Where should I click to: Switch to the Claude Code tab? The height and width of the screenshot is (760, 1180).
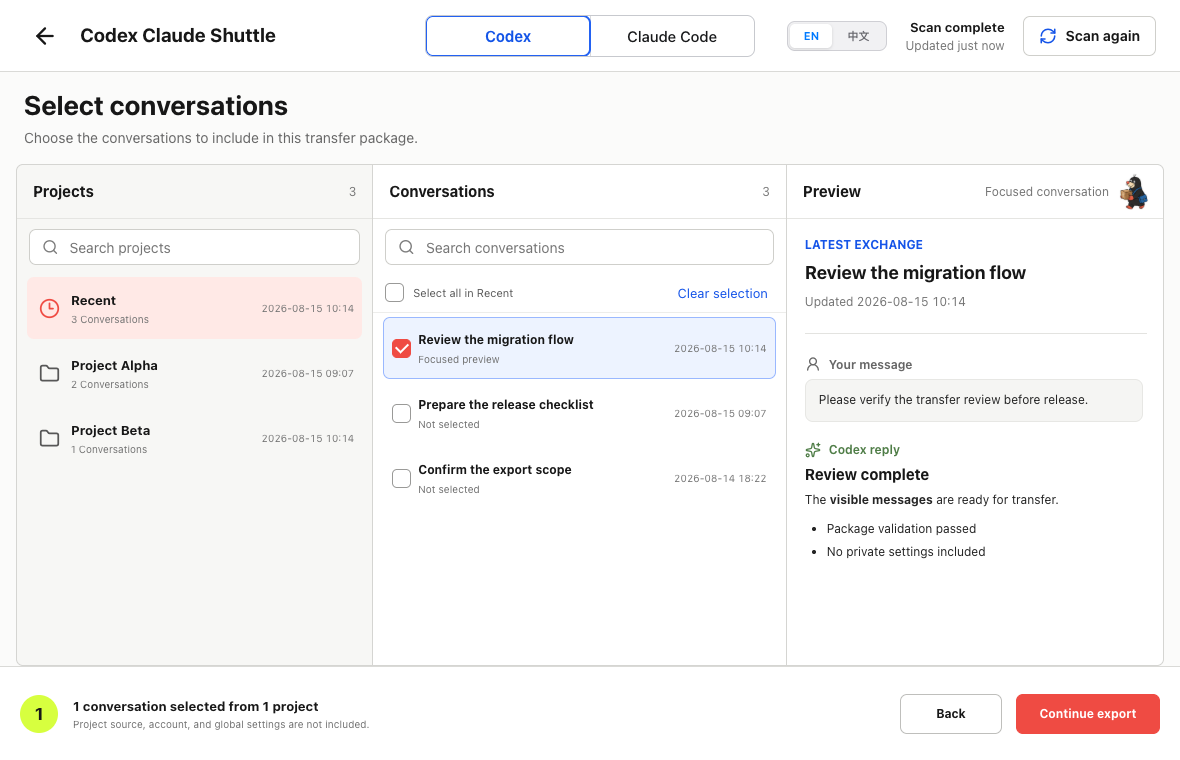pyautogui.click(x=672, y=36)
